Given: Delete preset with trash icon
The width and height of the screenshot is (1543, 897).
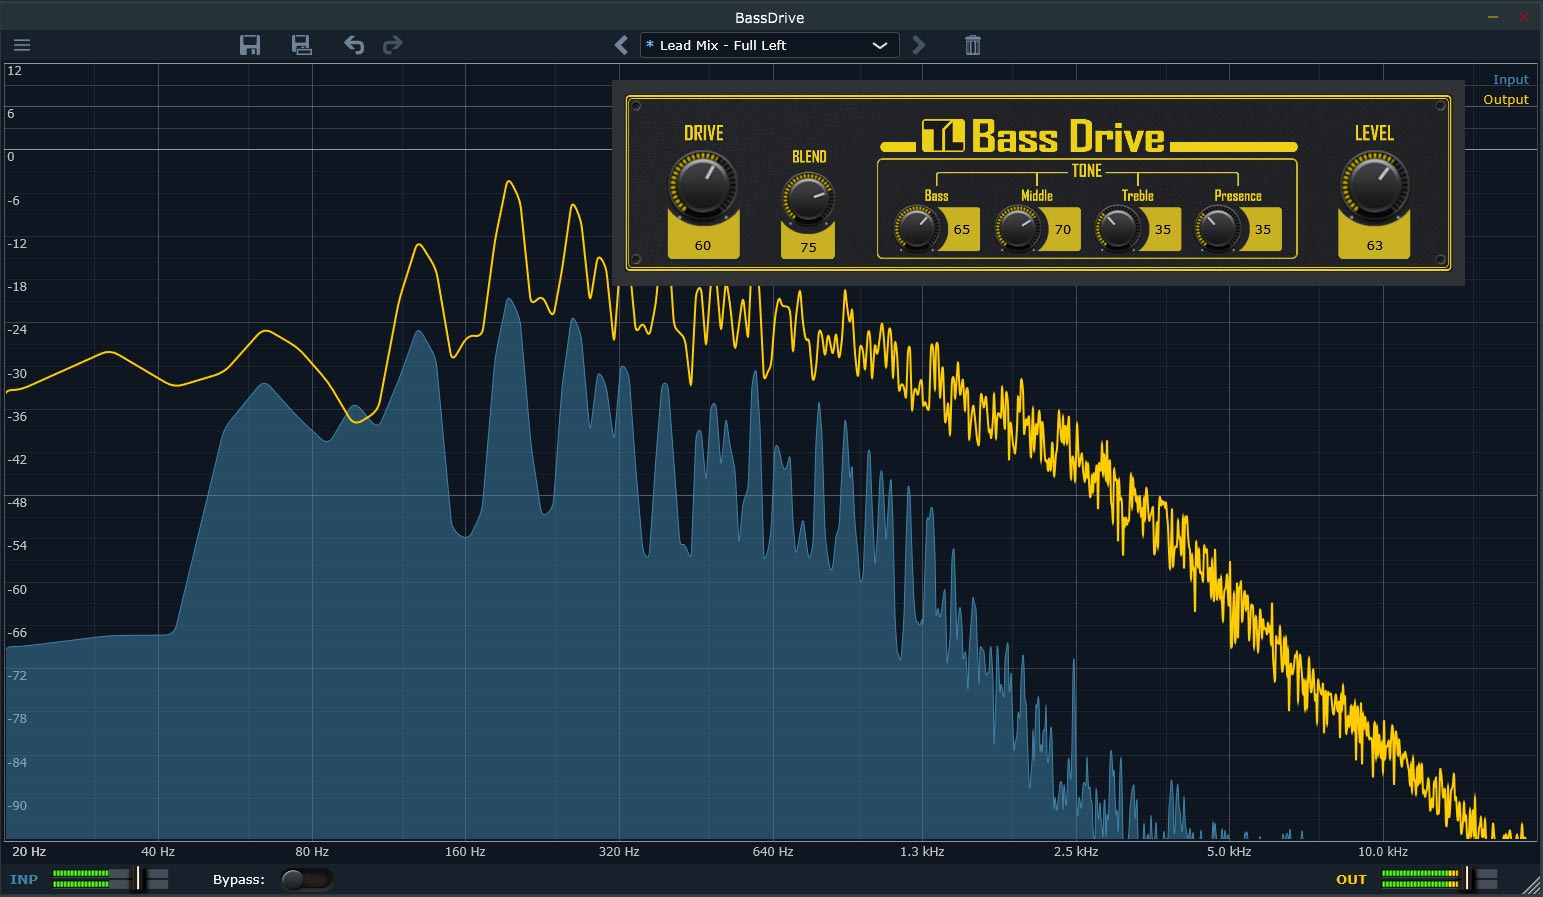Looking at the screenshot, I should tap(972, 45).
